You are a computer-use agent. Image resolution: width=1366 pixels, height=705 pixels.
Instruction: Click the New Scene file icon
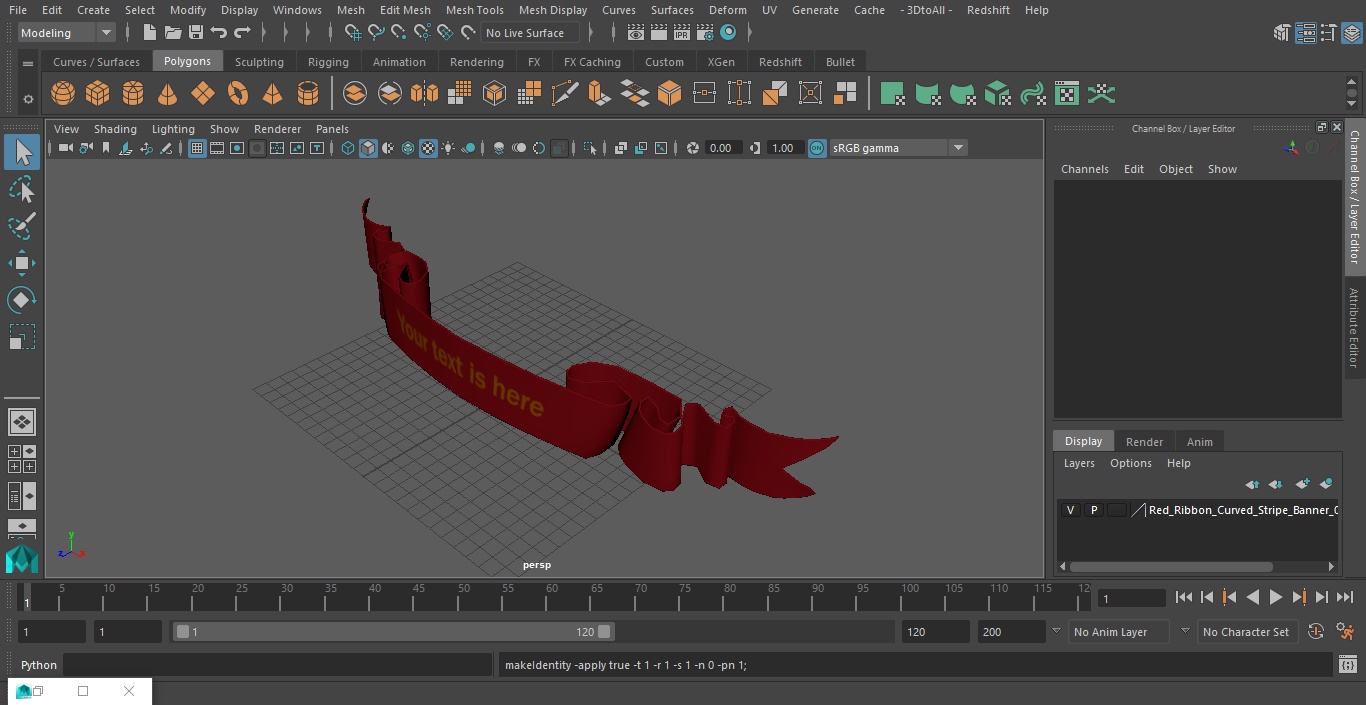coord(149,33)
